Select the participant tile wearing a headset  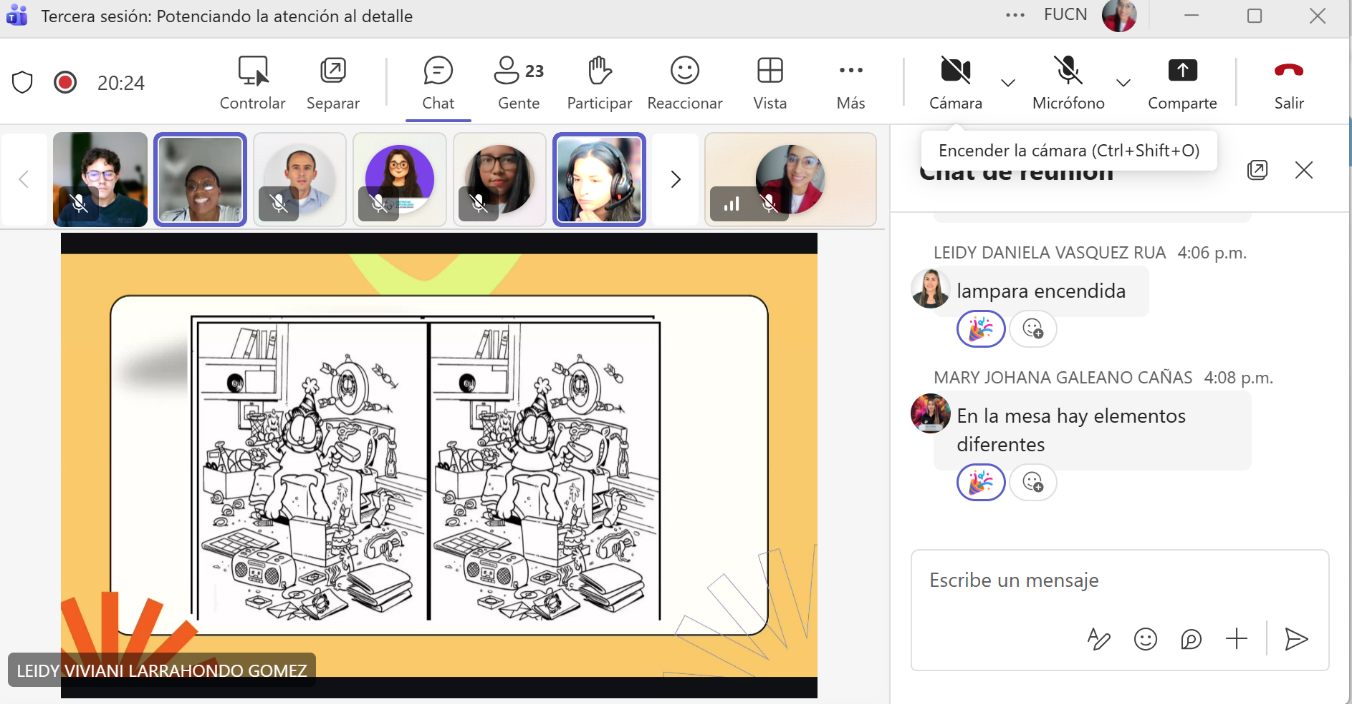coord(599,180)
